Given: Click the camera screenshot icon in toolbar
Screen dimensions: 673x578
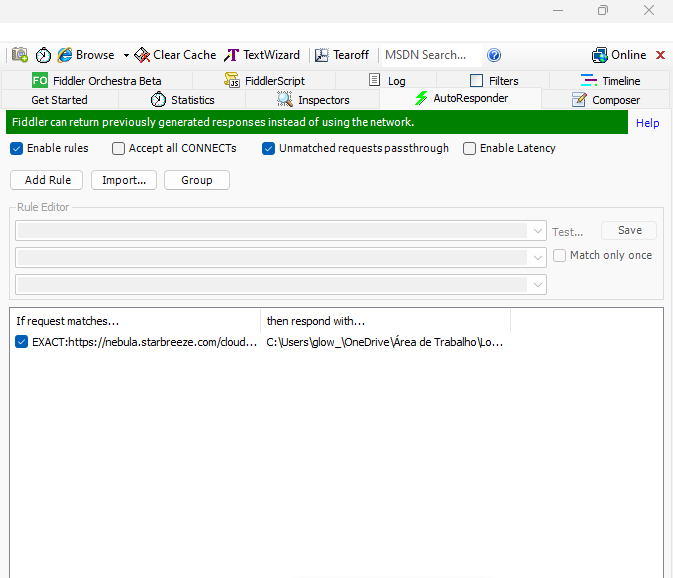Looking at the screenshot, I should tap(20, 55).
